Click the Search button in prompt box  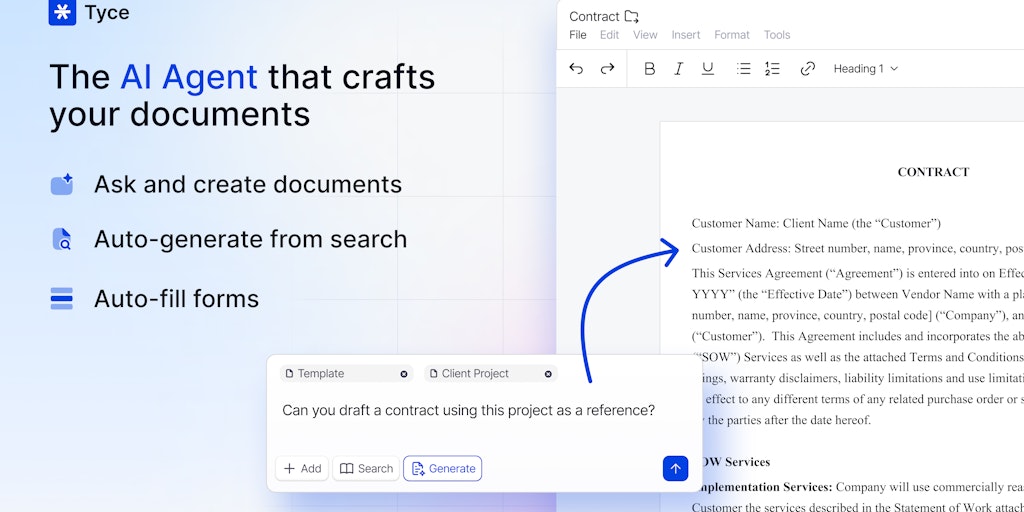click(x=366, y=468)
